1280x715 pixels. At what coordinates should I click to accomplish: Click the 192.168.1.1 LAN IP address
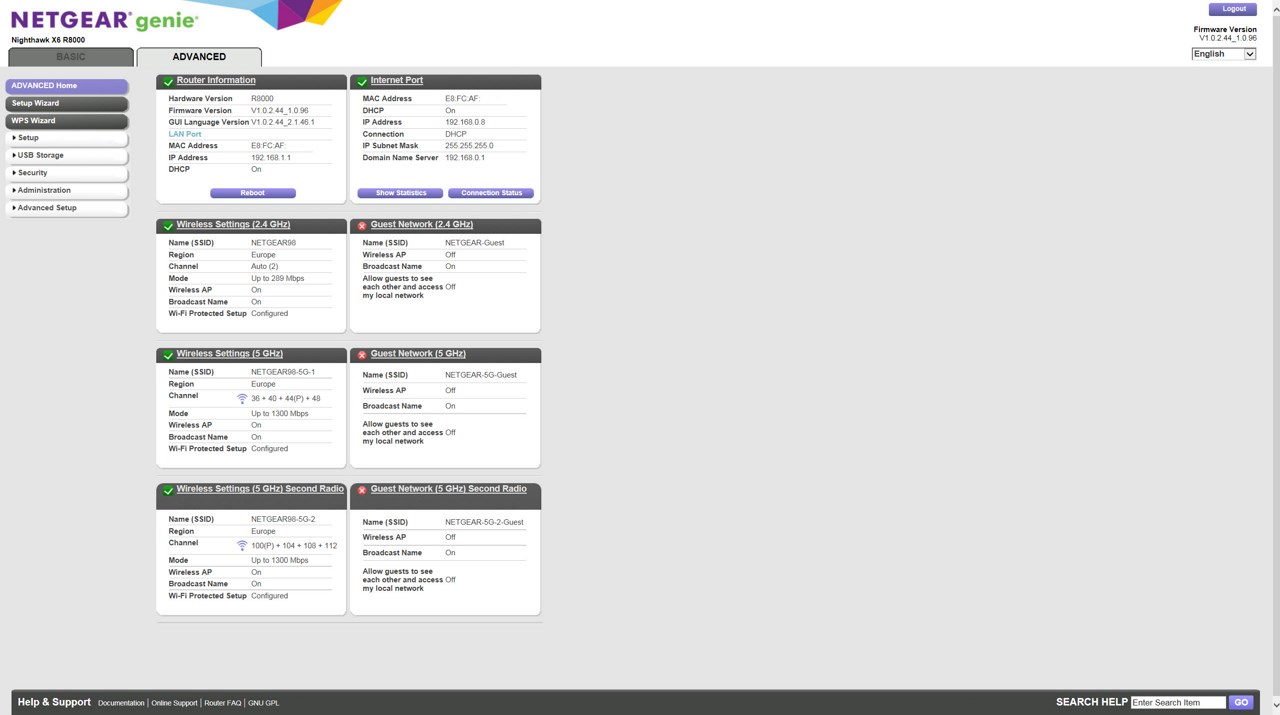pyautogui.click(x=271, y=157)
